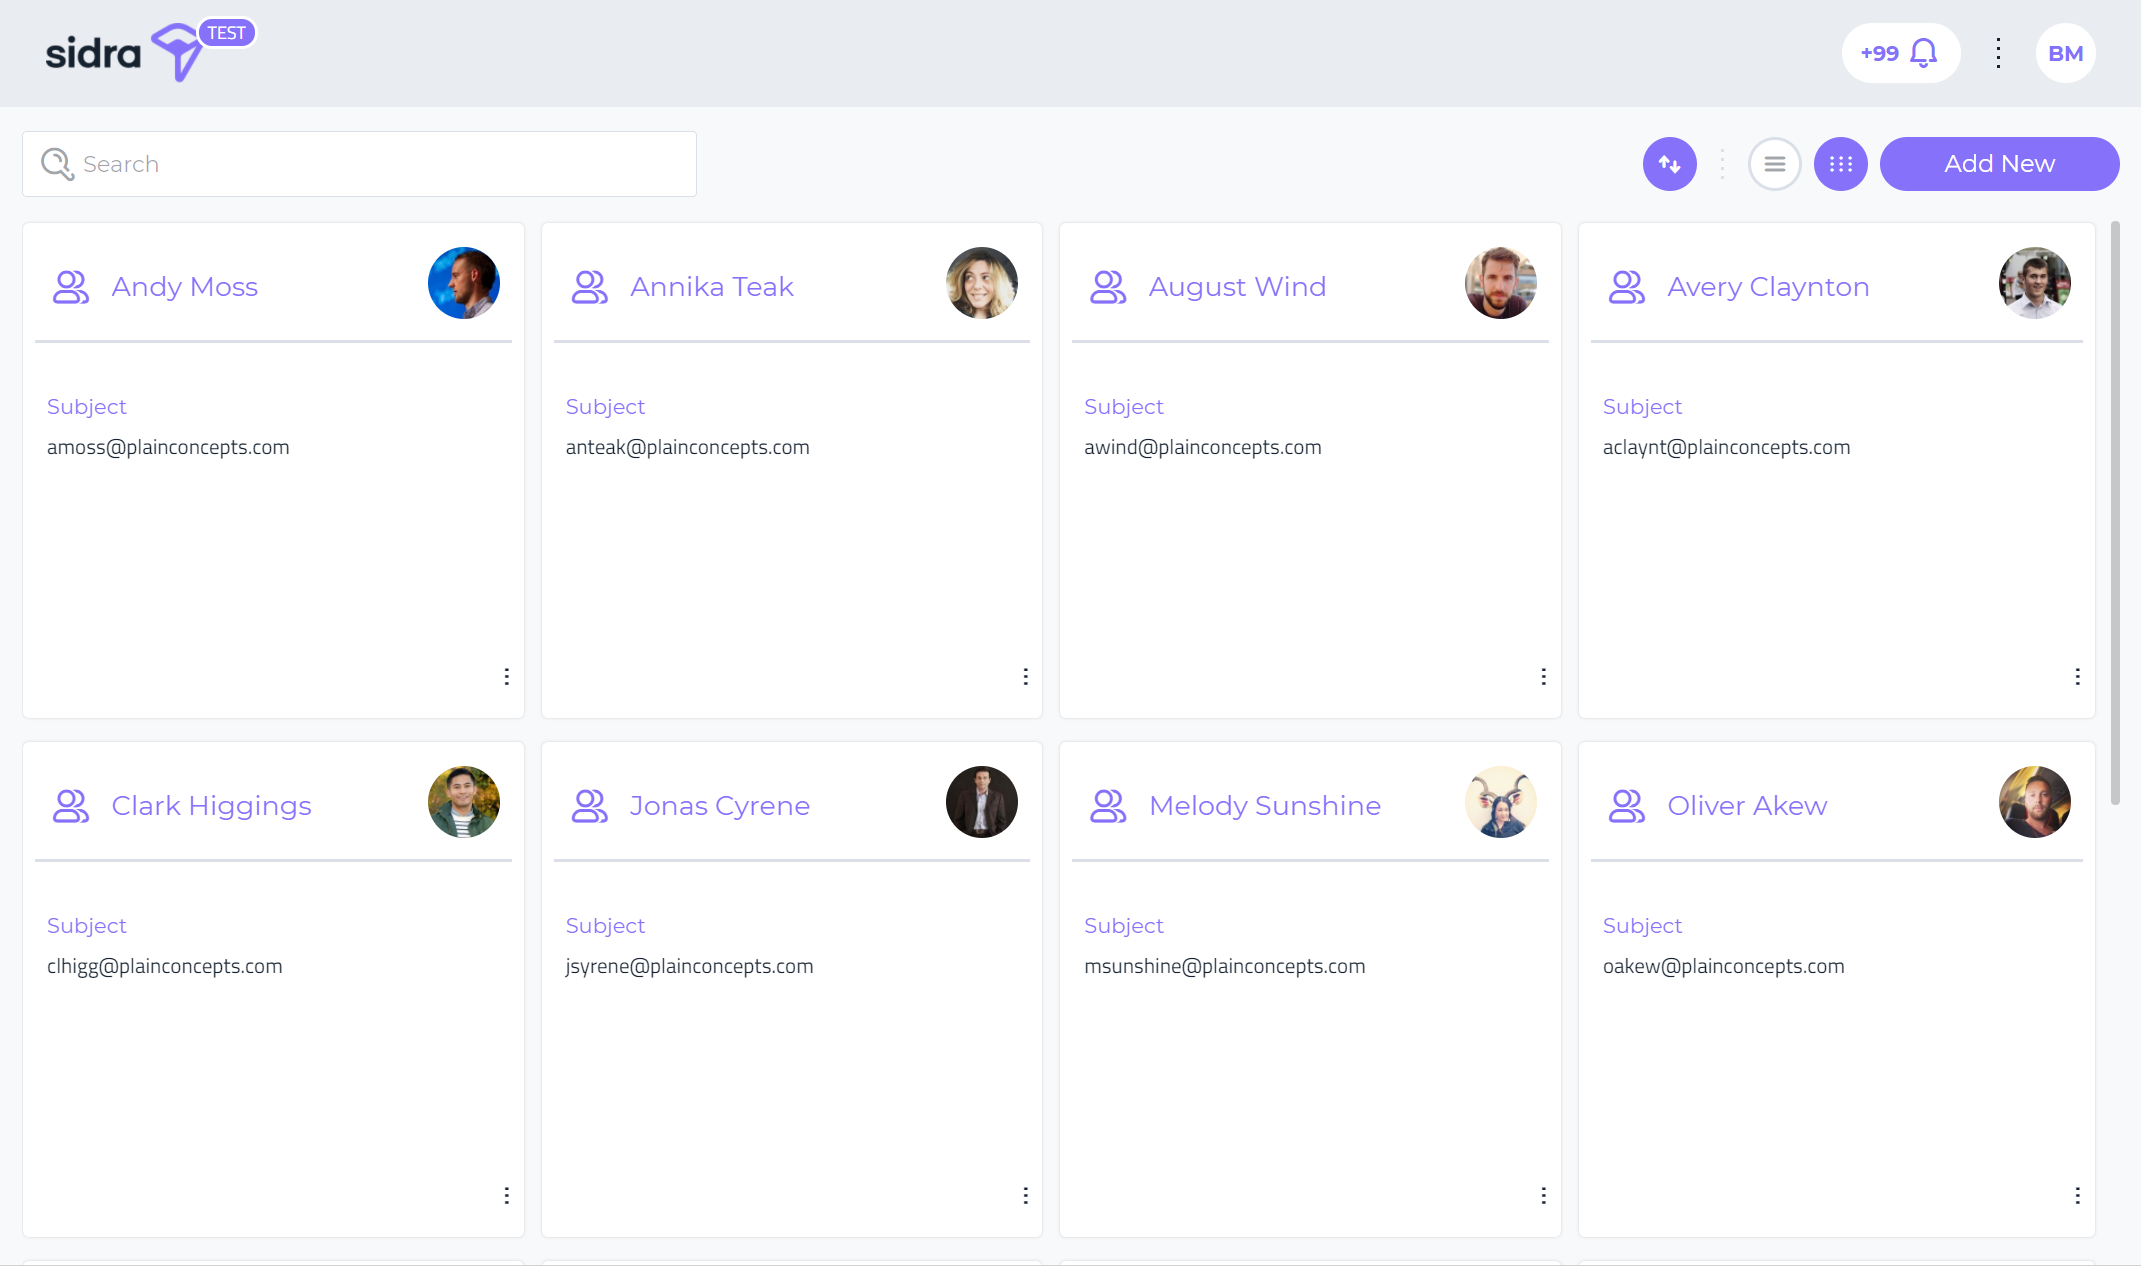2141x1266 pixels.
Task: Click Melody Sunshine's profile photo
Action: (x=1500, y=802)
